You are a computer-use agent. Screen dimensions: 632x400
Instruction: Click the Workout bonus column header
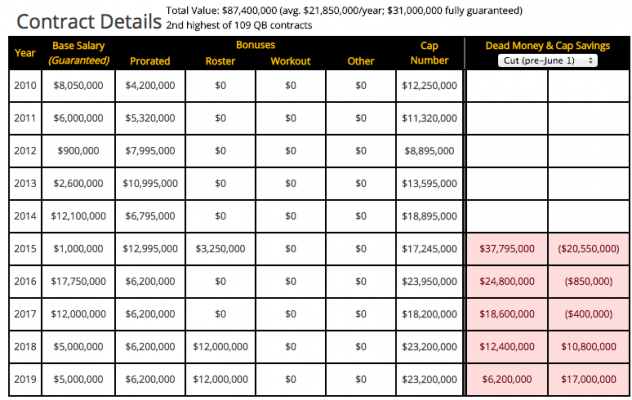point(291,61)
